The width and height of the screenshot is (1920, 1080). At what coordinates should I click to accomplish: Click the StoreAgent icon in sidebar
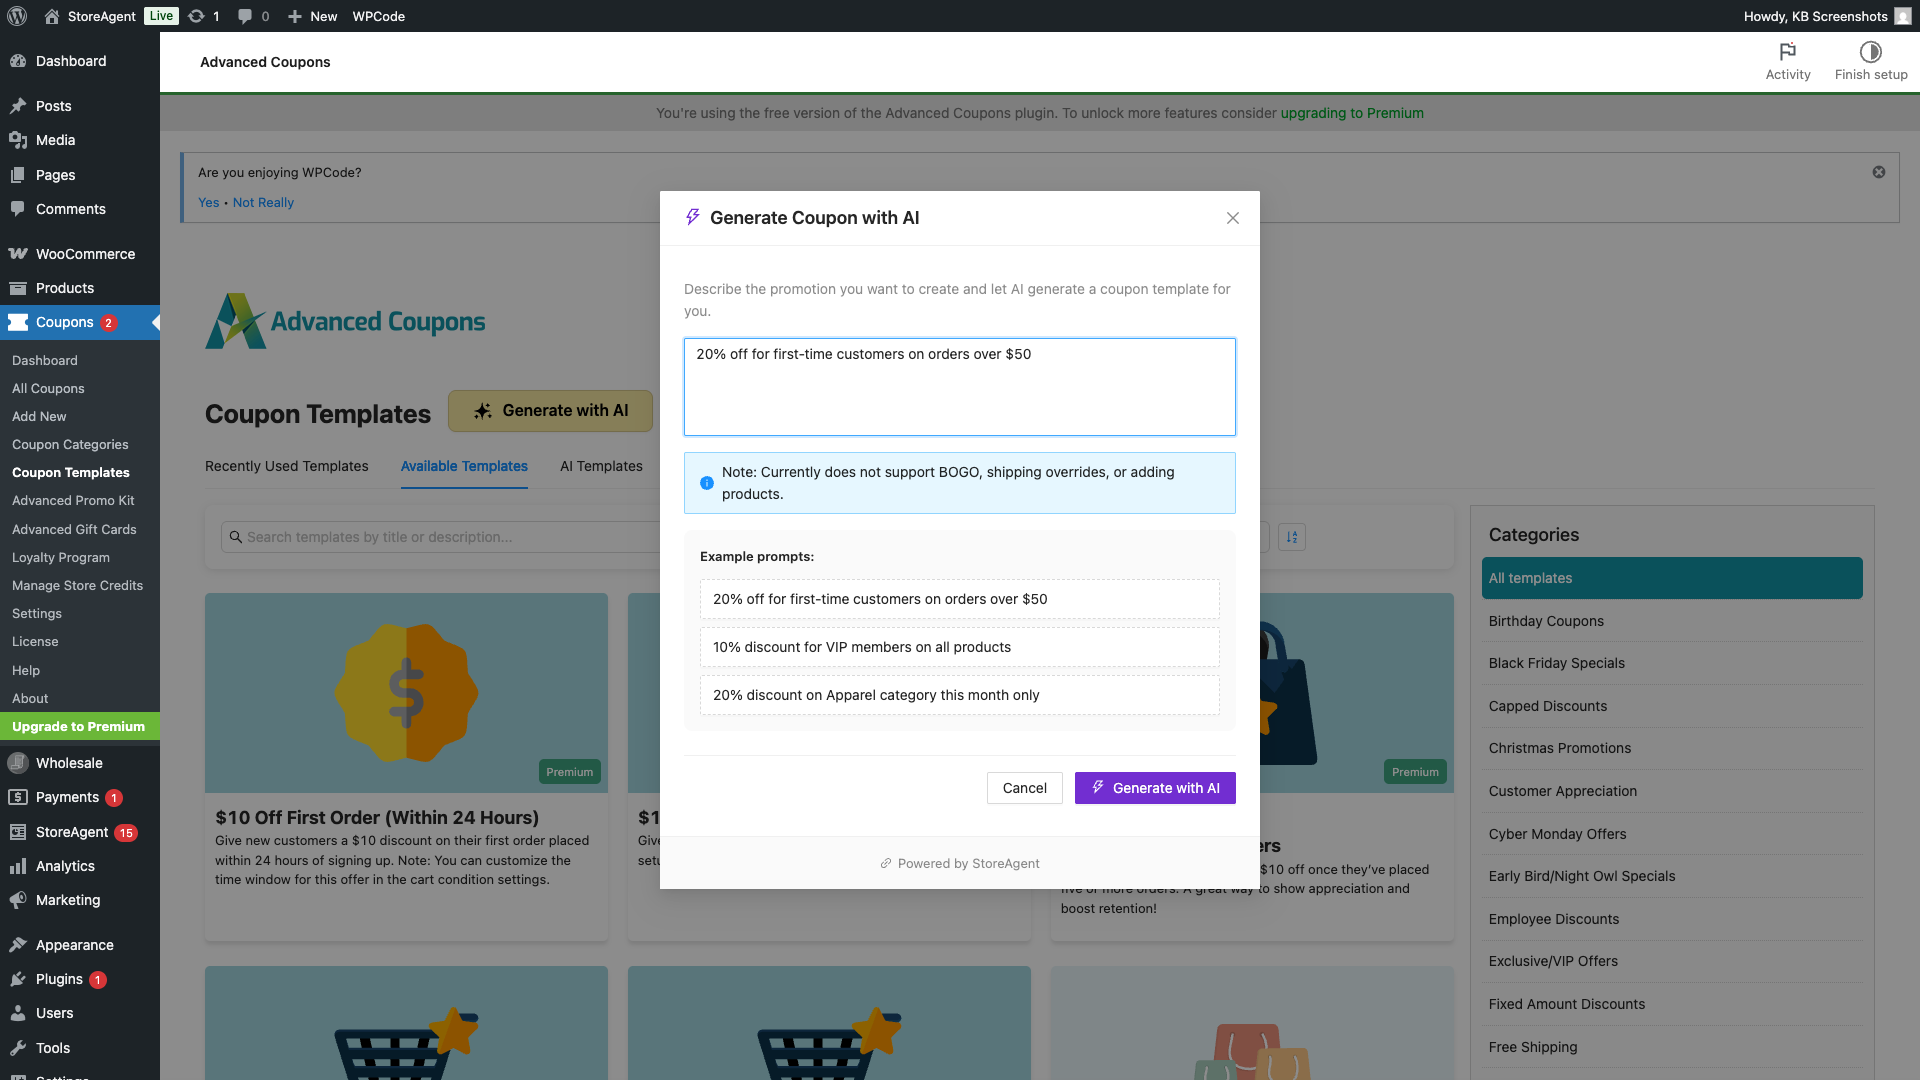pyautogui.click(x=18, y=832)
